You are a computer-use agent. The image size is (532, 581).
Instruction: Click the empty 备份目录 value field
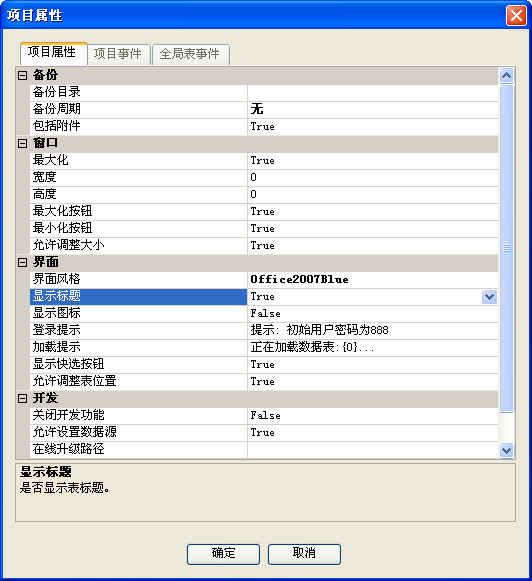[x=373, y=92]
